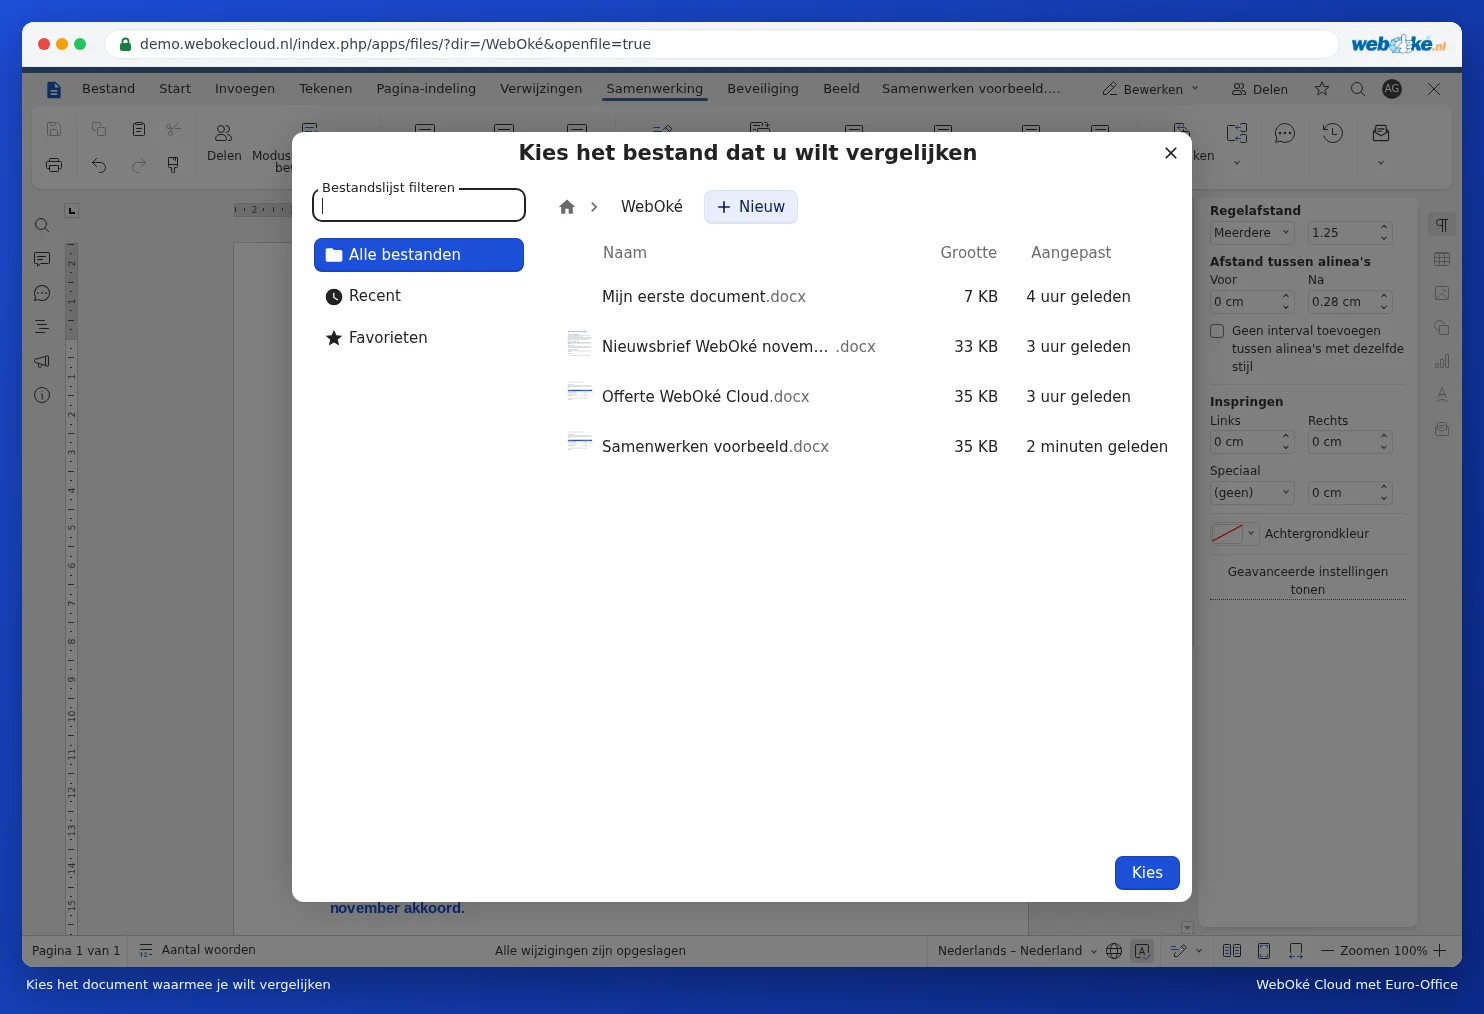The height and width of the screenshot is (1014, 1484).
Task: Open Nederlands - Nederland language dropdown
Action: coord(1017,951)
